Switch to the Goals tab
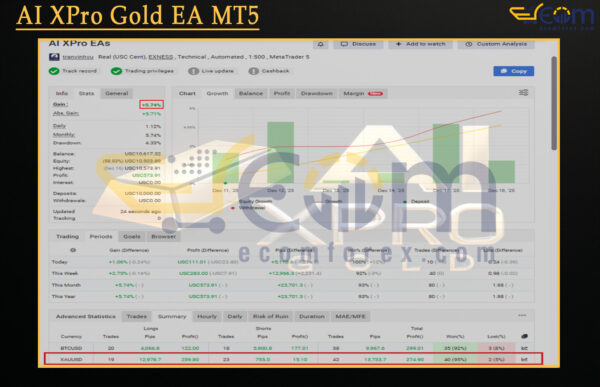Viewport: 600px width, 387px height. [x=132, y=237]
